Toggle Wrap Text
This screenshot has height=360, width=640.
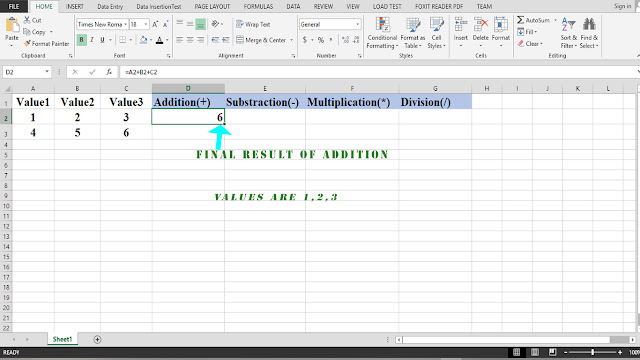[253, 24]
